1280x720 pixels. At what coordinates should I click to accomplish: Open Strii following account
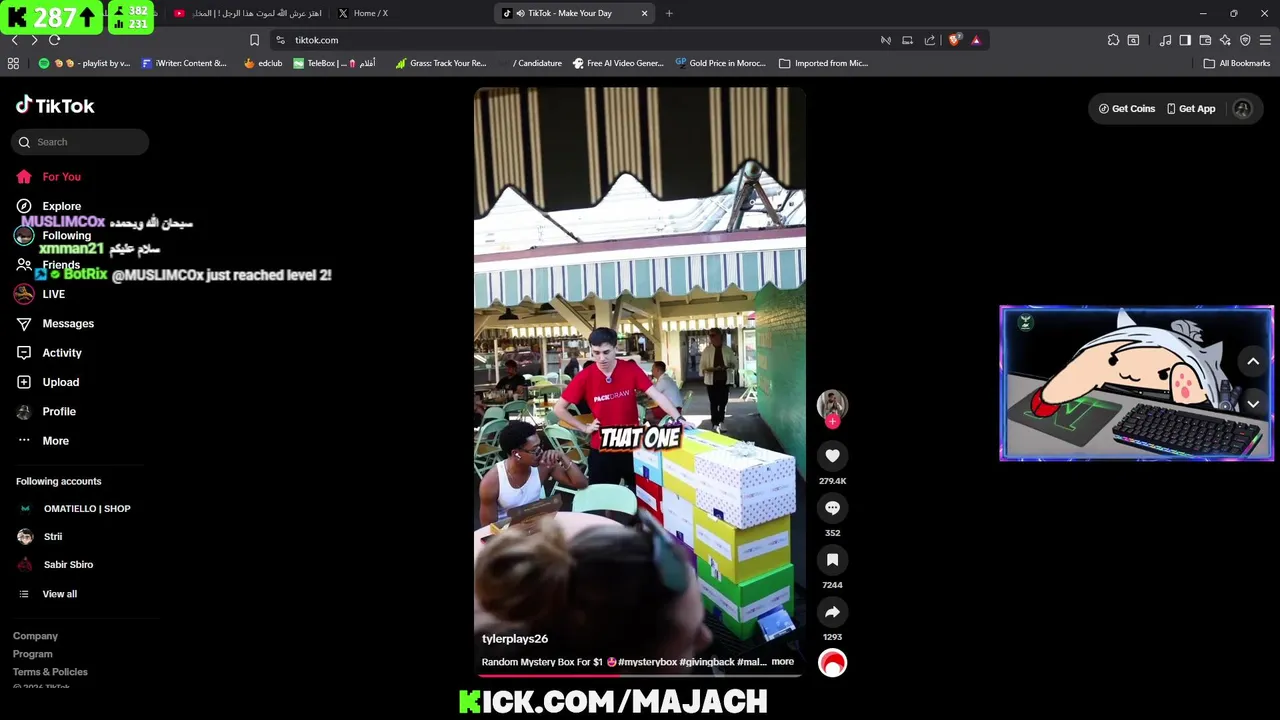tap(40, 537)
